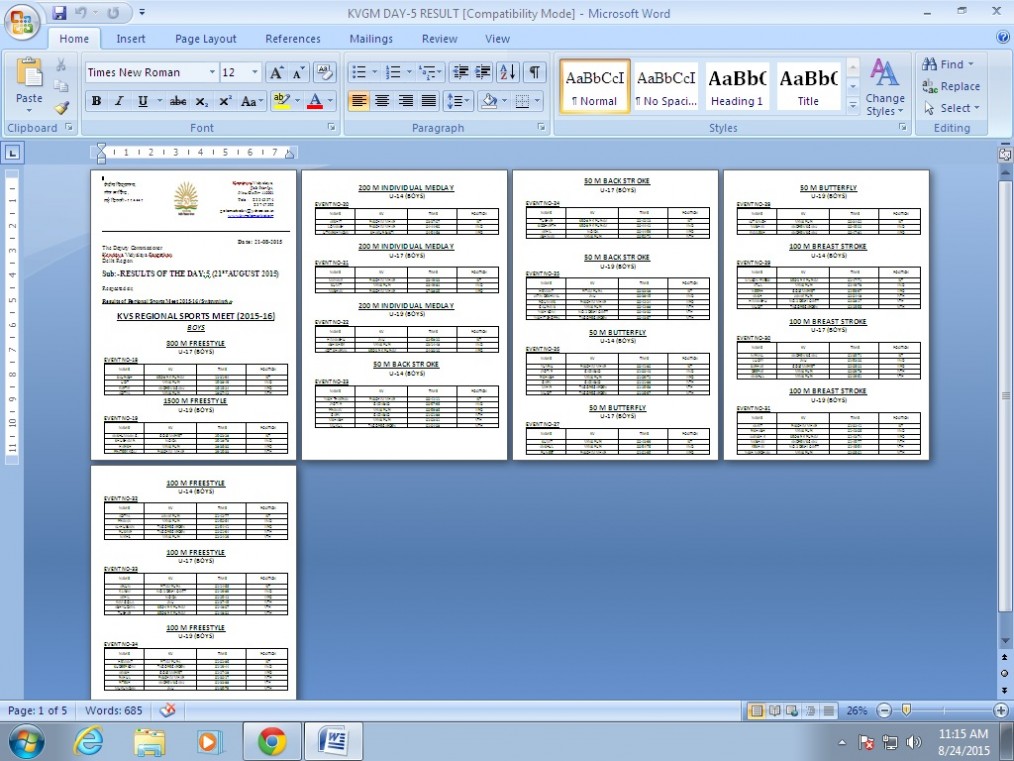Click the Show/Hide paragraph marks icon
This screenshot has height=761, width=1014.
point(535,73)
